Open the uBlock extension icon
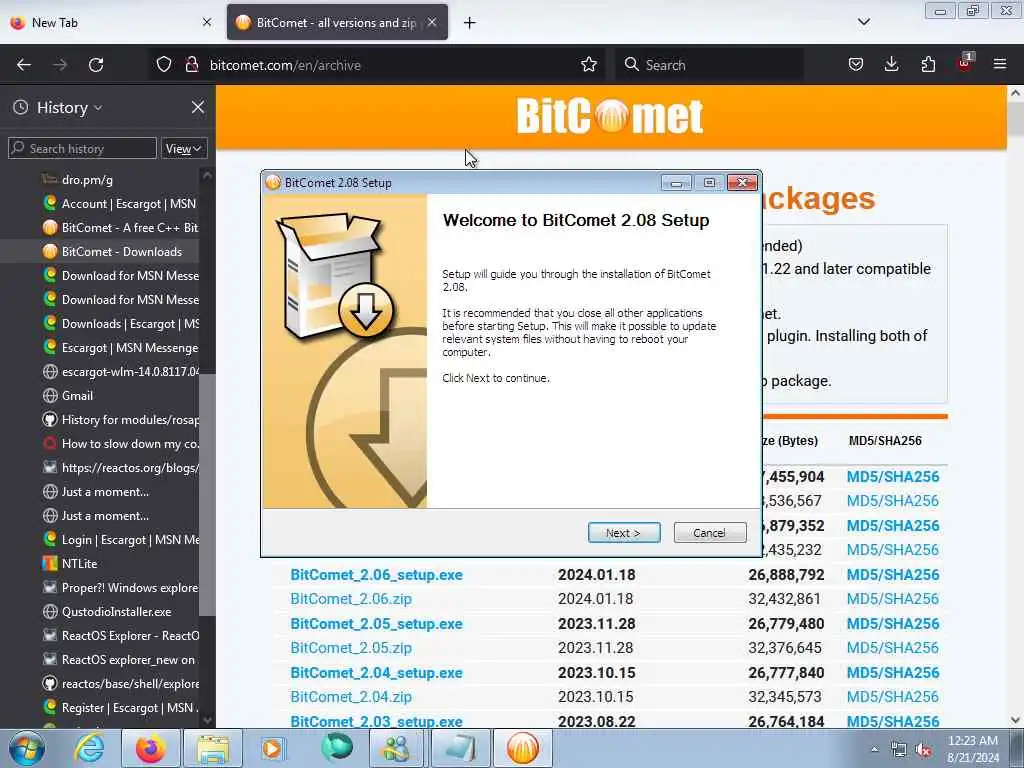Viewport: 1024px width, 768px height. [x=965, y=63]
